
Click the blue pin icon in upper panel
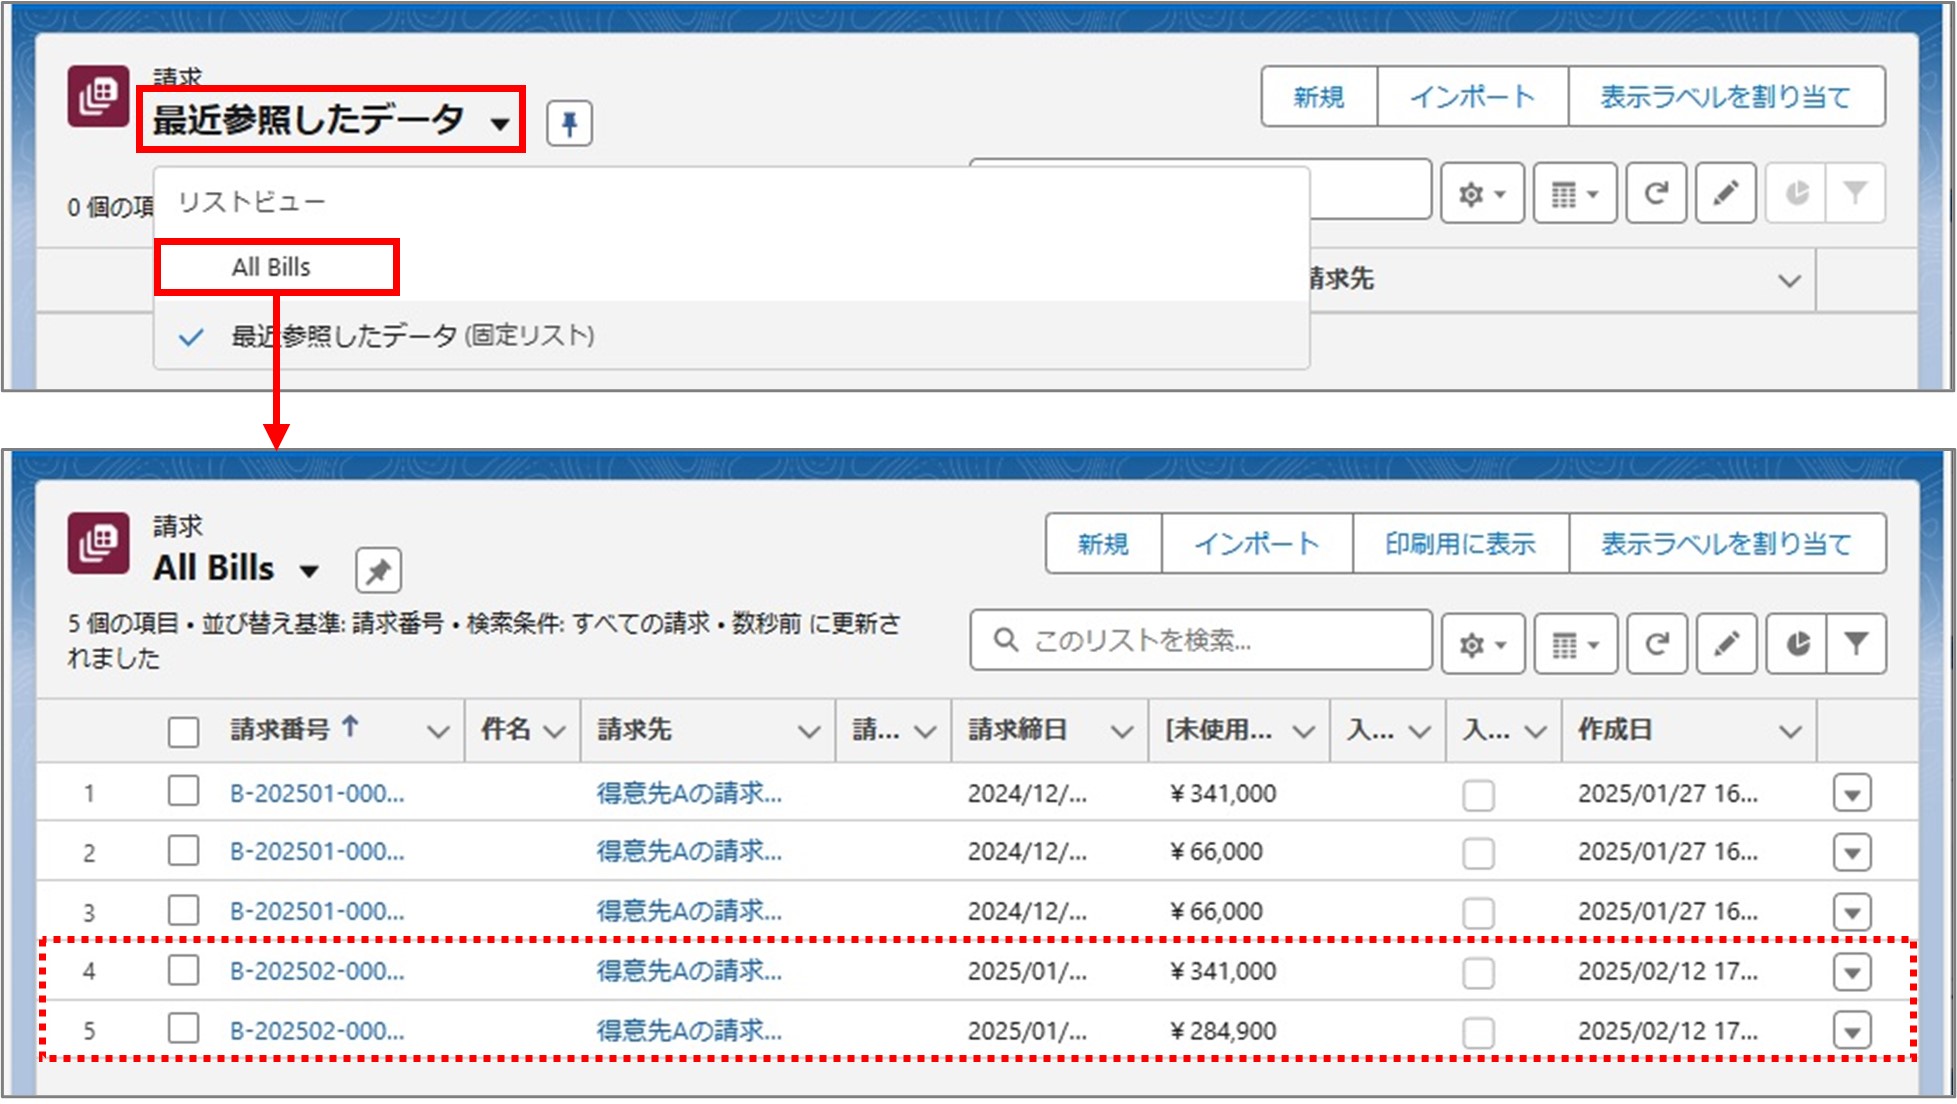(x=569, y=124)
